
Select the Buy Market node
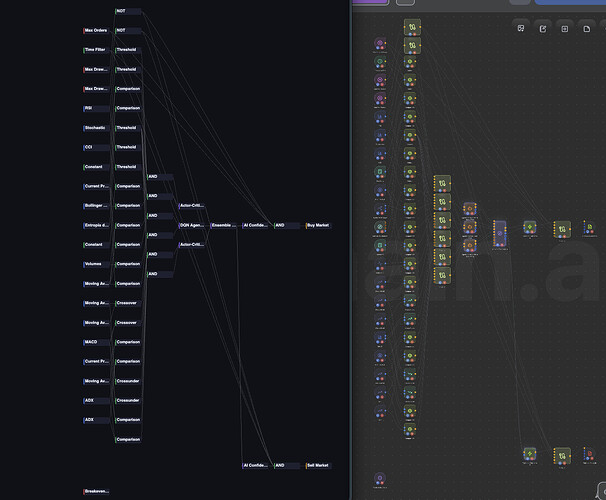tap(318, 225)
